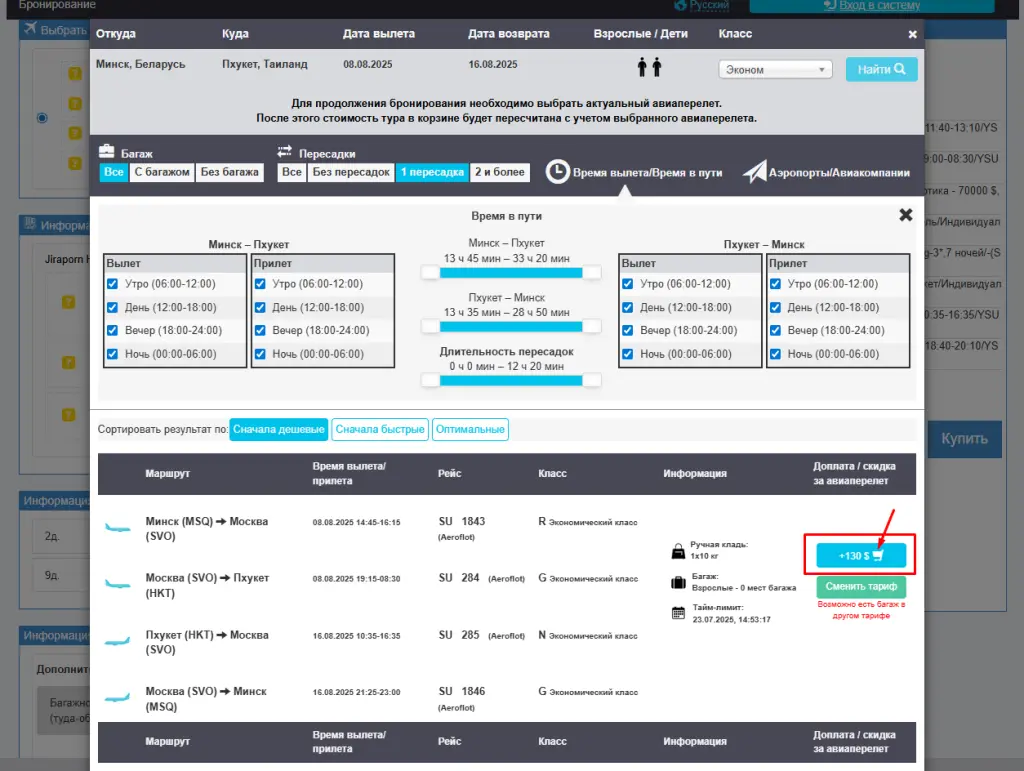1024x771 pixels.
Task: Click the paper plane Airports/Airlines icon
Action: pos(753,172)
